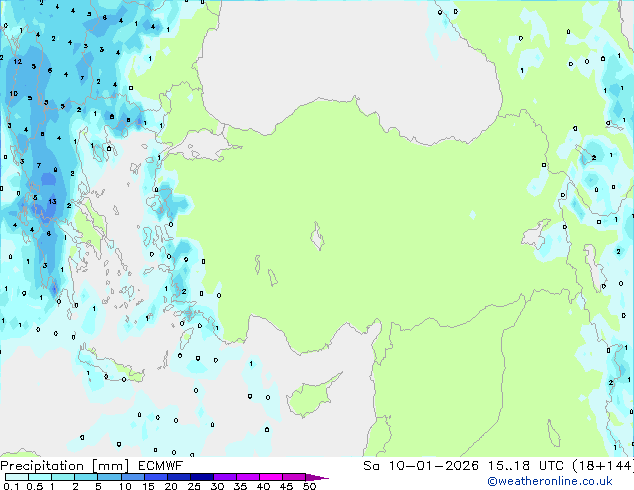634x490 pixels.
Task: Pick the 10–15 mm legend color swatch
Action: 133,477
